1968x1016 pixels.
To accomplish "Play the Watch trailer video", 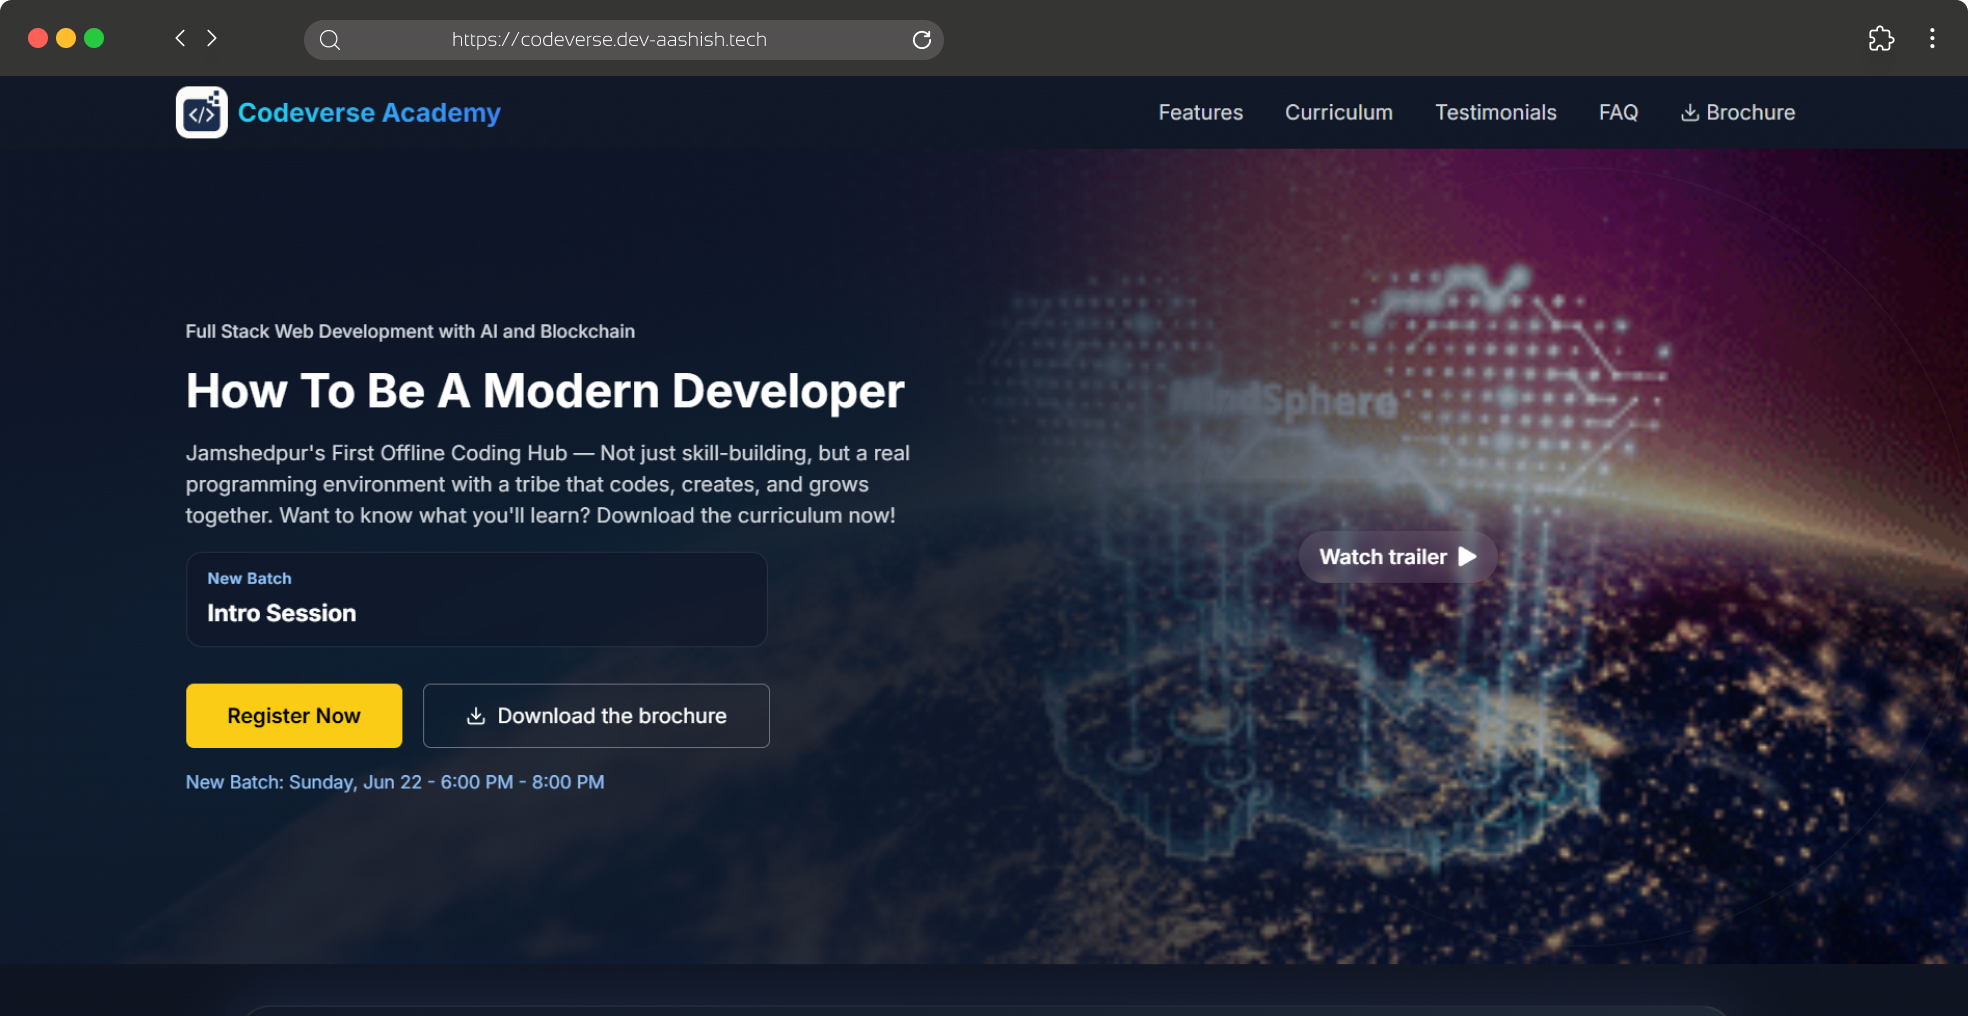I will pos(1397,557).
